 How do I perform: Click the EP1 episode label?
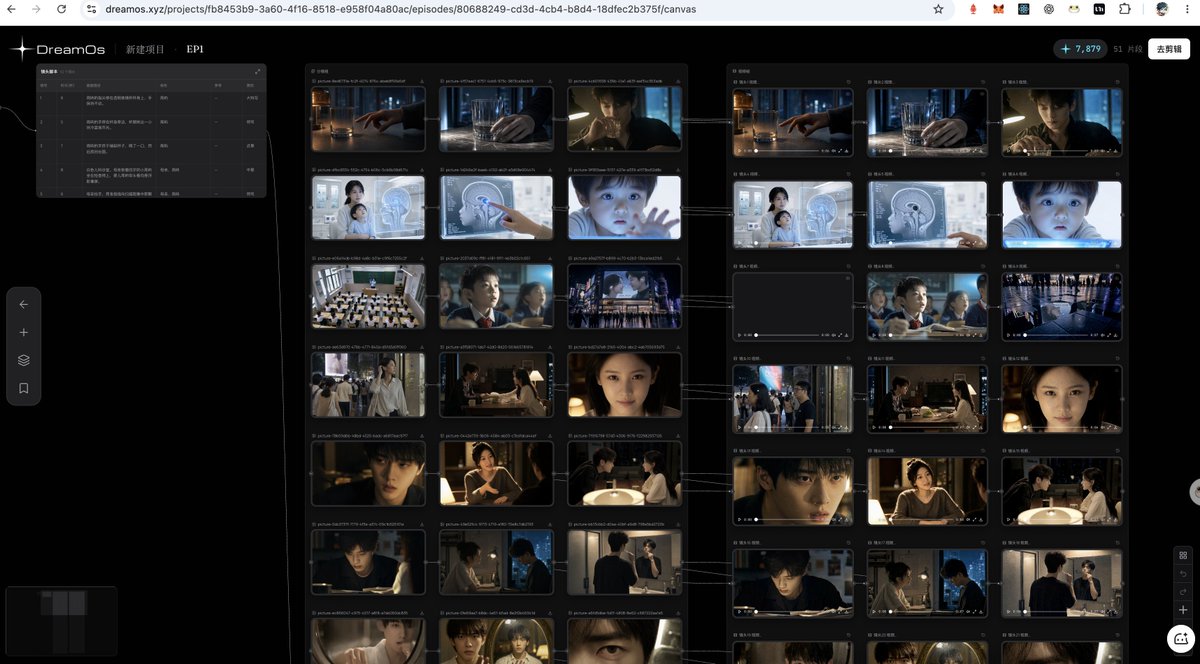[195, 49]
